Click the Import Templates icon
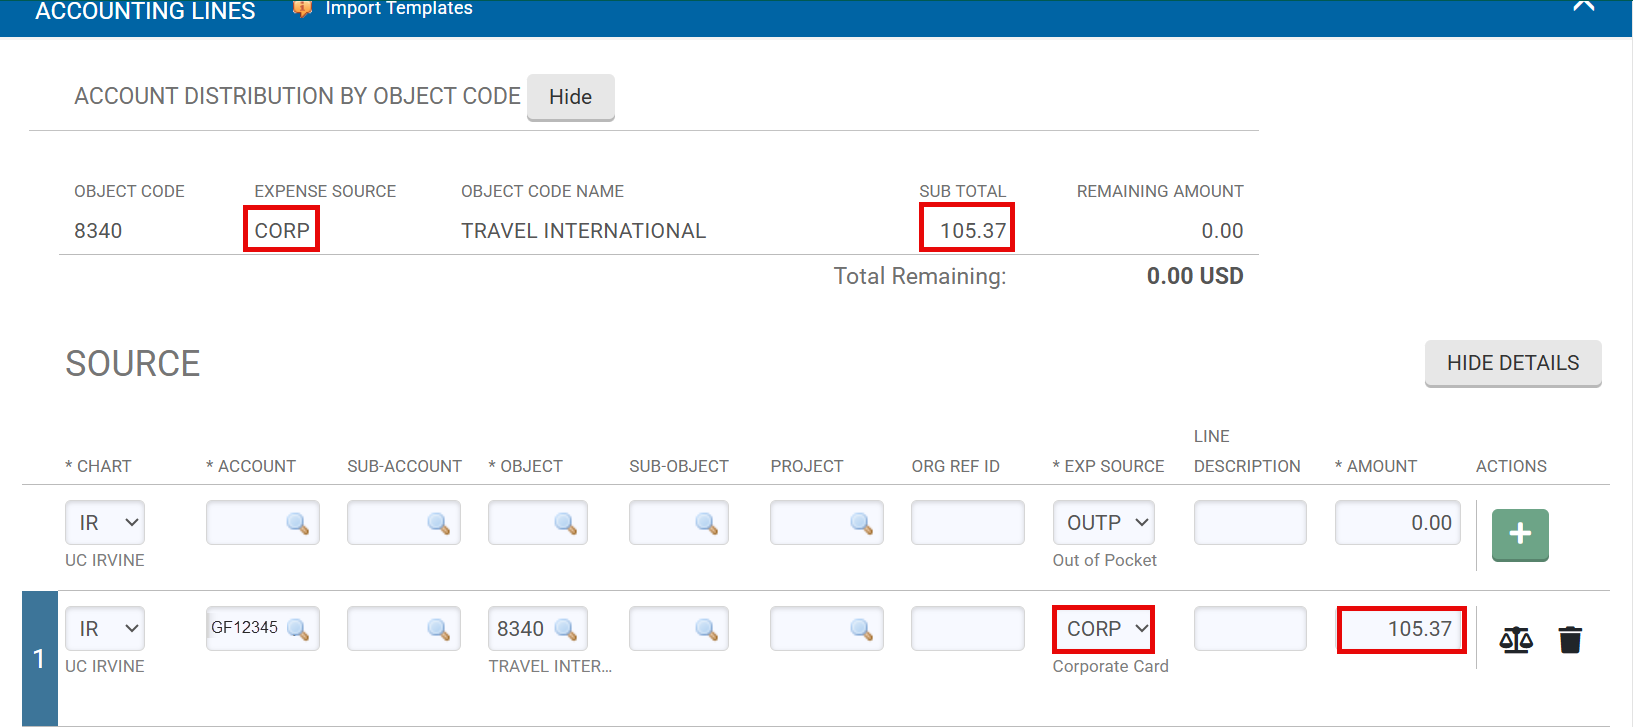 302,9
